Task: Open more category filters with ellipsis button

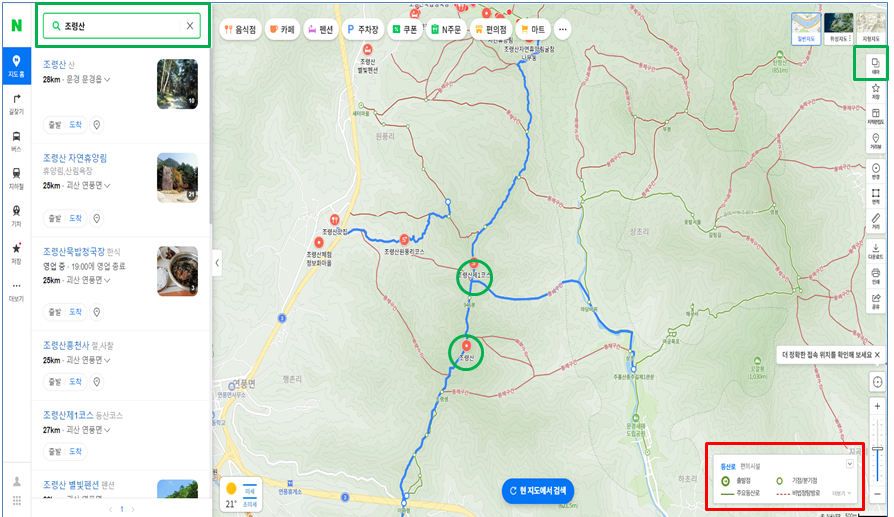Action: click(x=562, y=29)
